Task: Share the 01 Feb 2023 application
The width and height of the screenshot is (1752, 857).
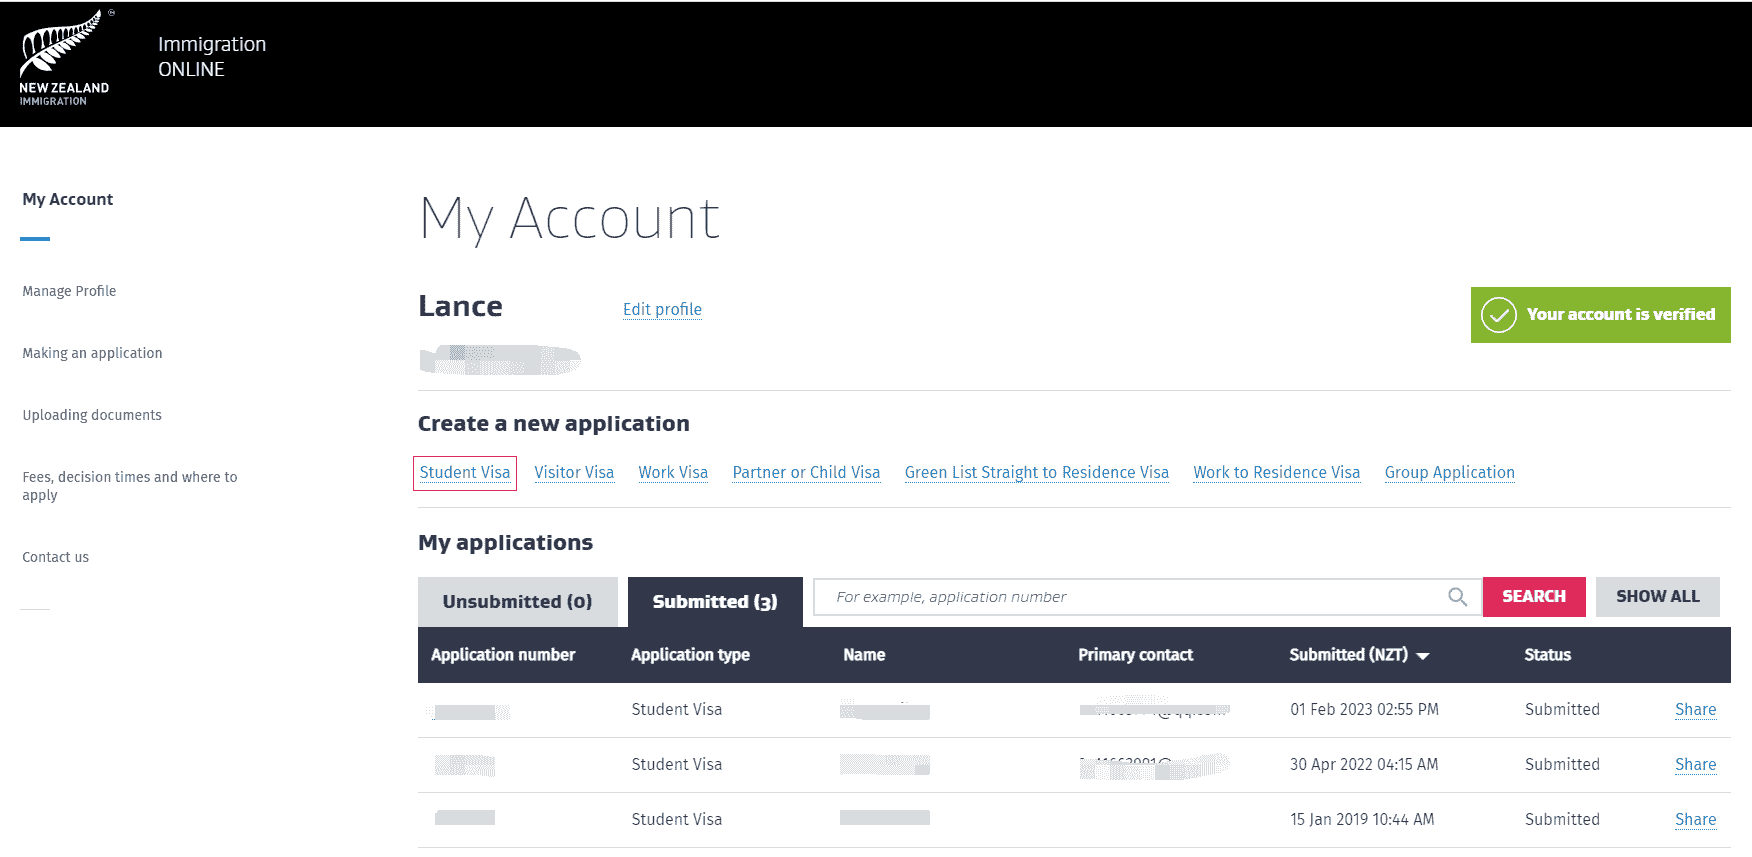Action: pos(1695,710)
